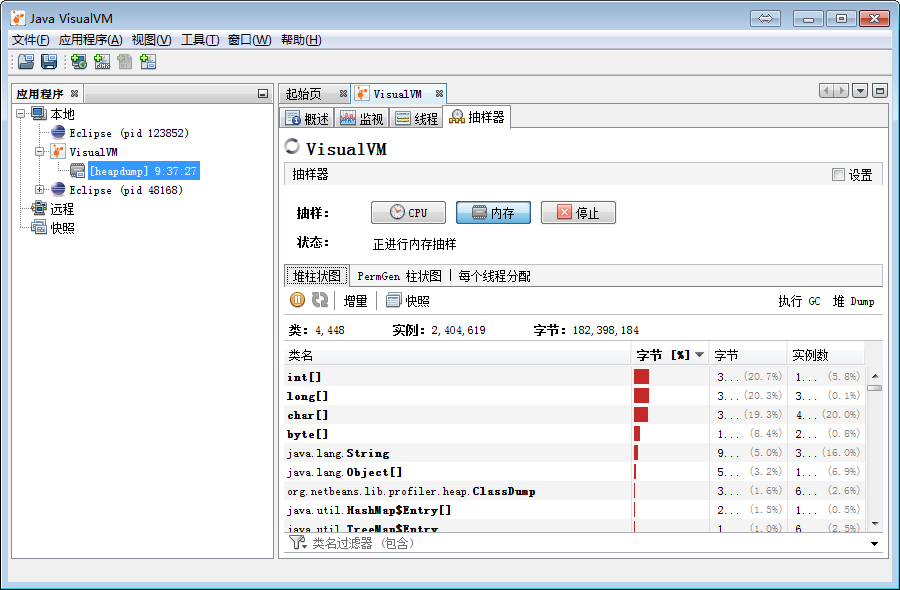Maximize the document window area
The width and height of the screenshot is (900, 590).
point(879,91)
